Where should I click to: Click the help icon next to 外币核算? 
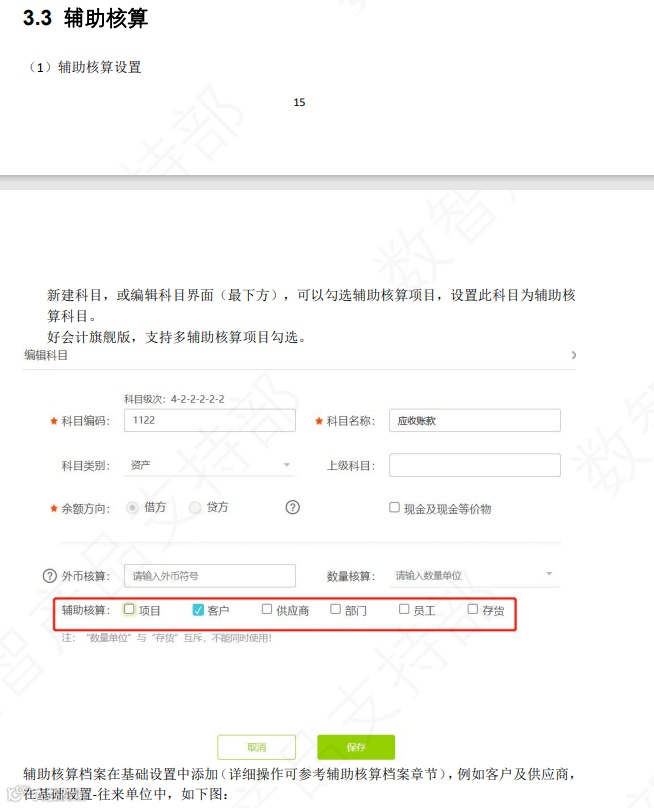[x=49, y=576]
